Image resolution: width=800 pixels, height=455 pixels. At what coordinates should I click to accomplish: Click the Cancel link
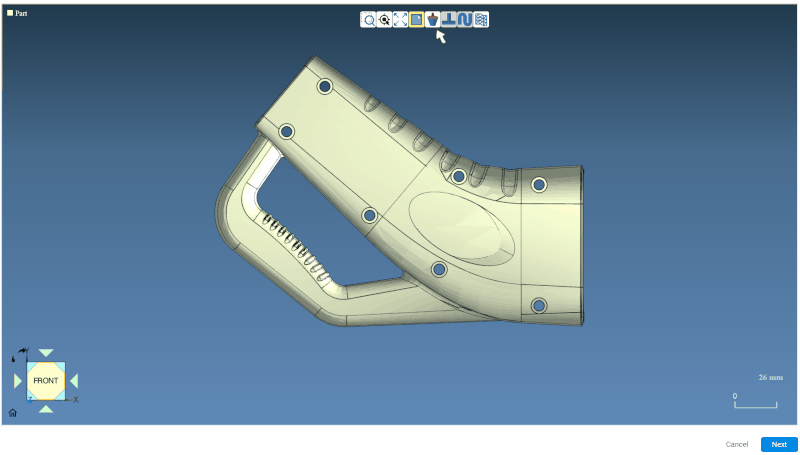[736, 444]
